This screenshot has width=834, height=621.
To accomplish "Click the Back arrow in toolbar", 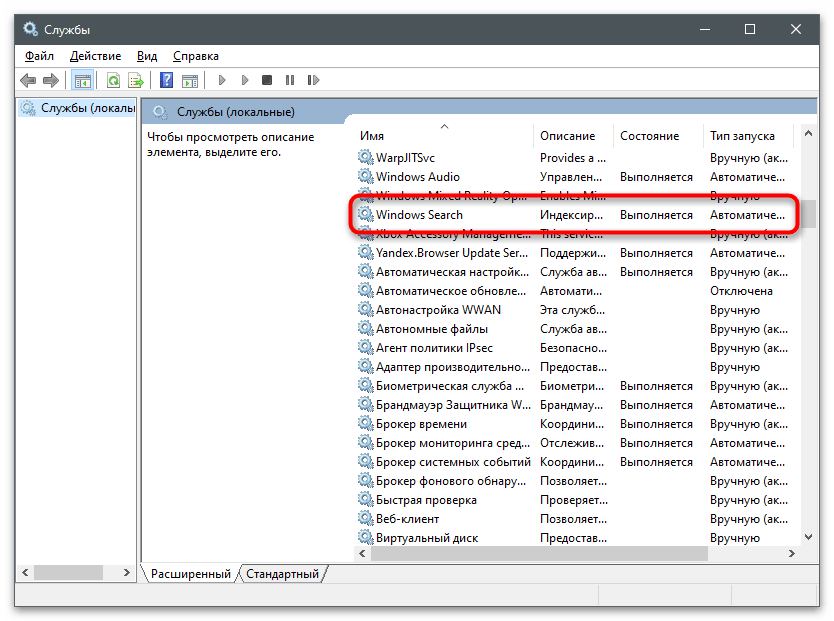I will coord(27,80).
